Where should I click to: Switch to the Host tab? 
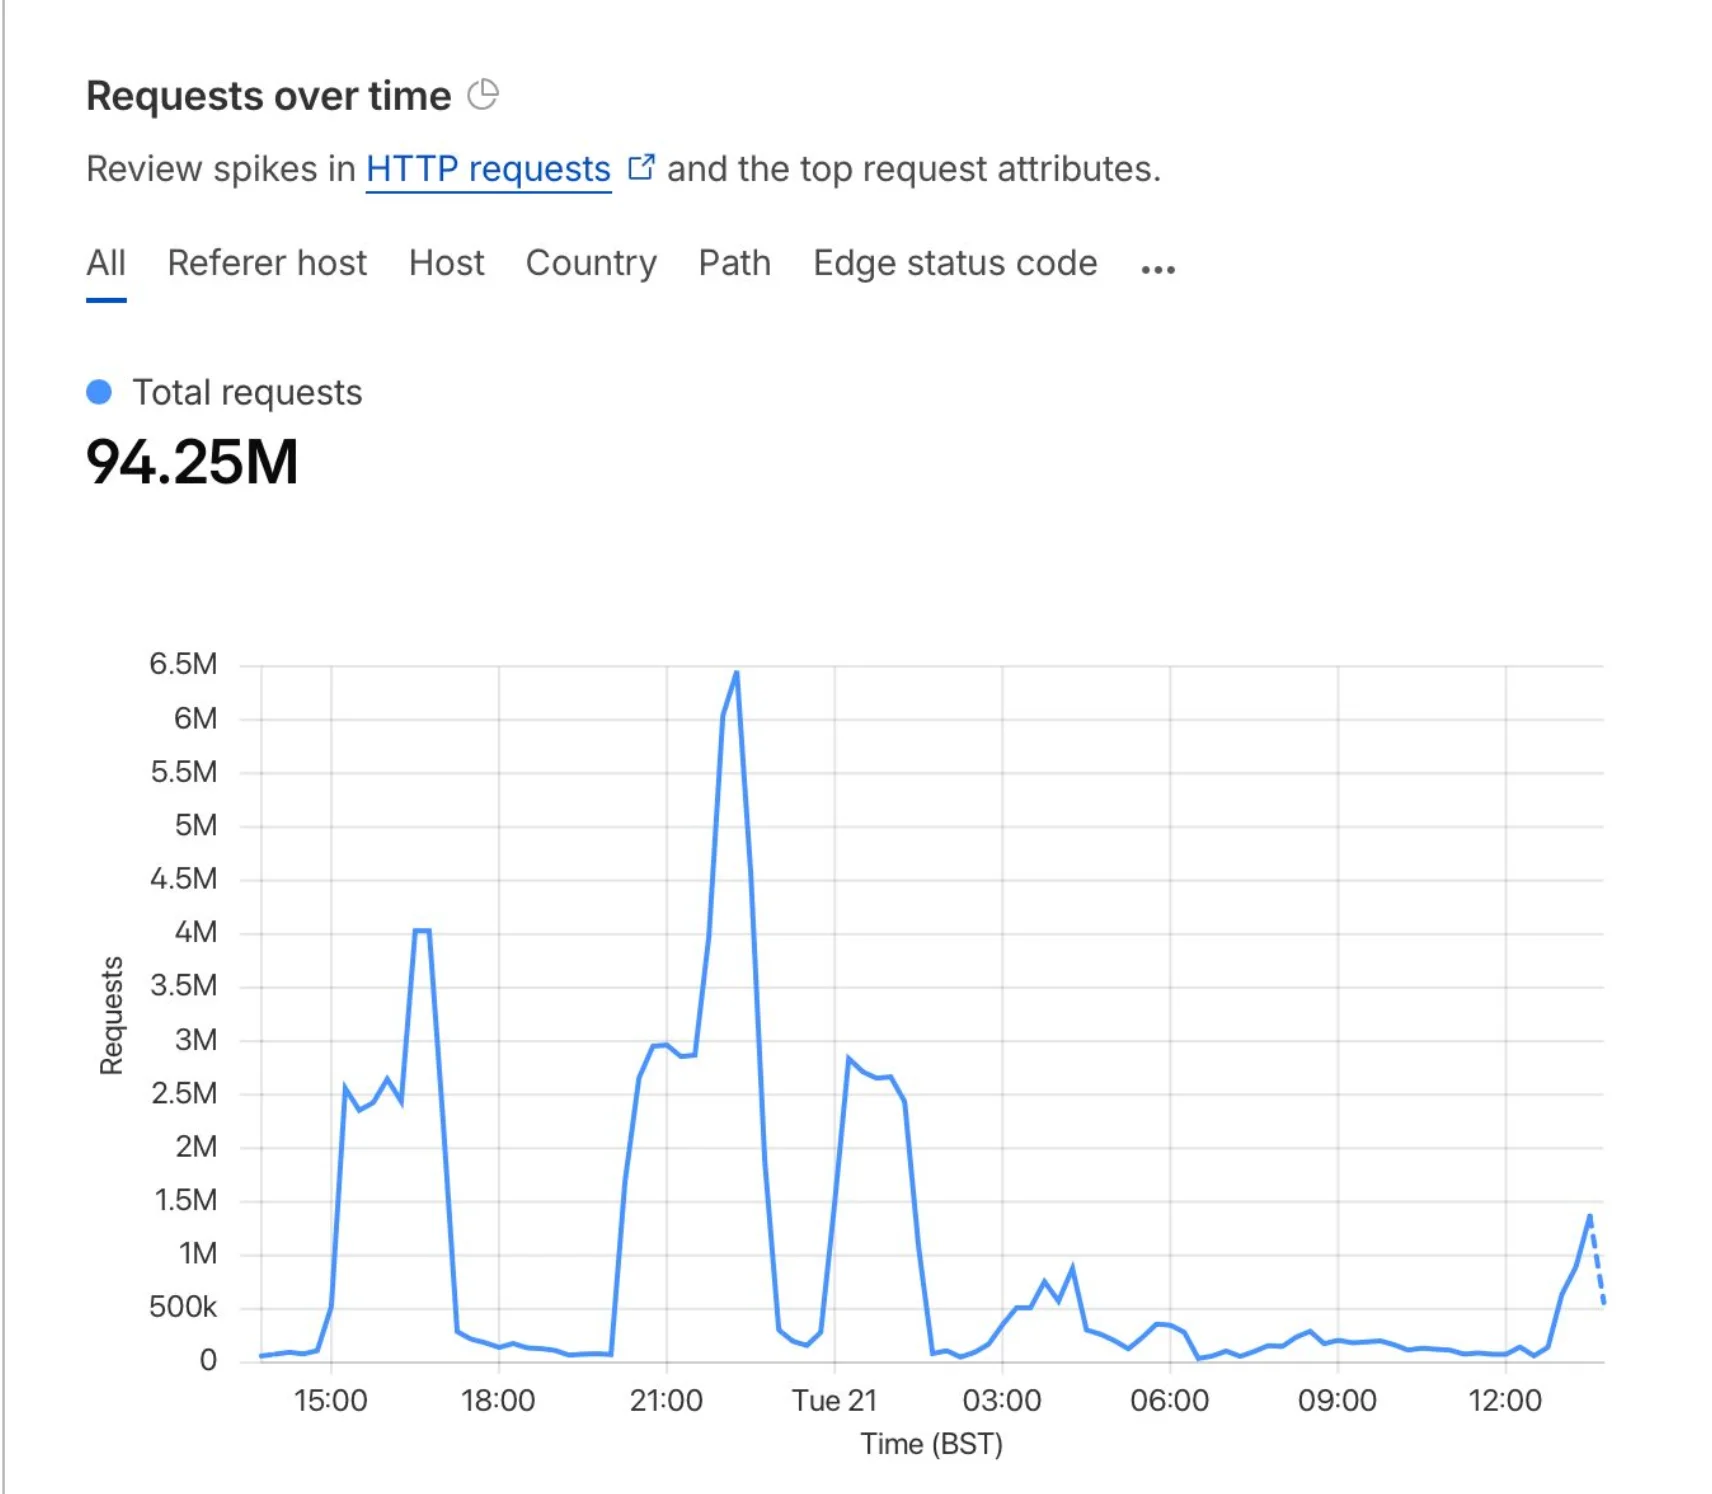click(446, 263)
